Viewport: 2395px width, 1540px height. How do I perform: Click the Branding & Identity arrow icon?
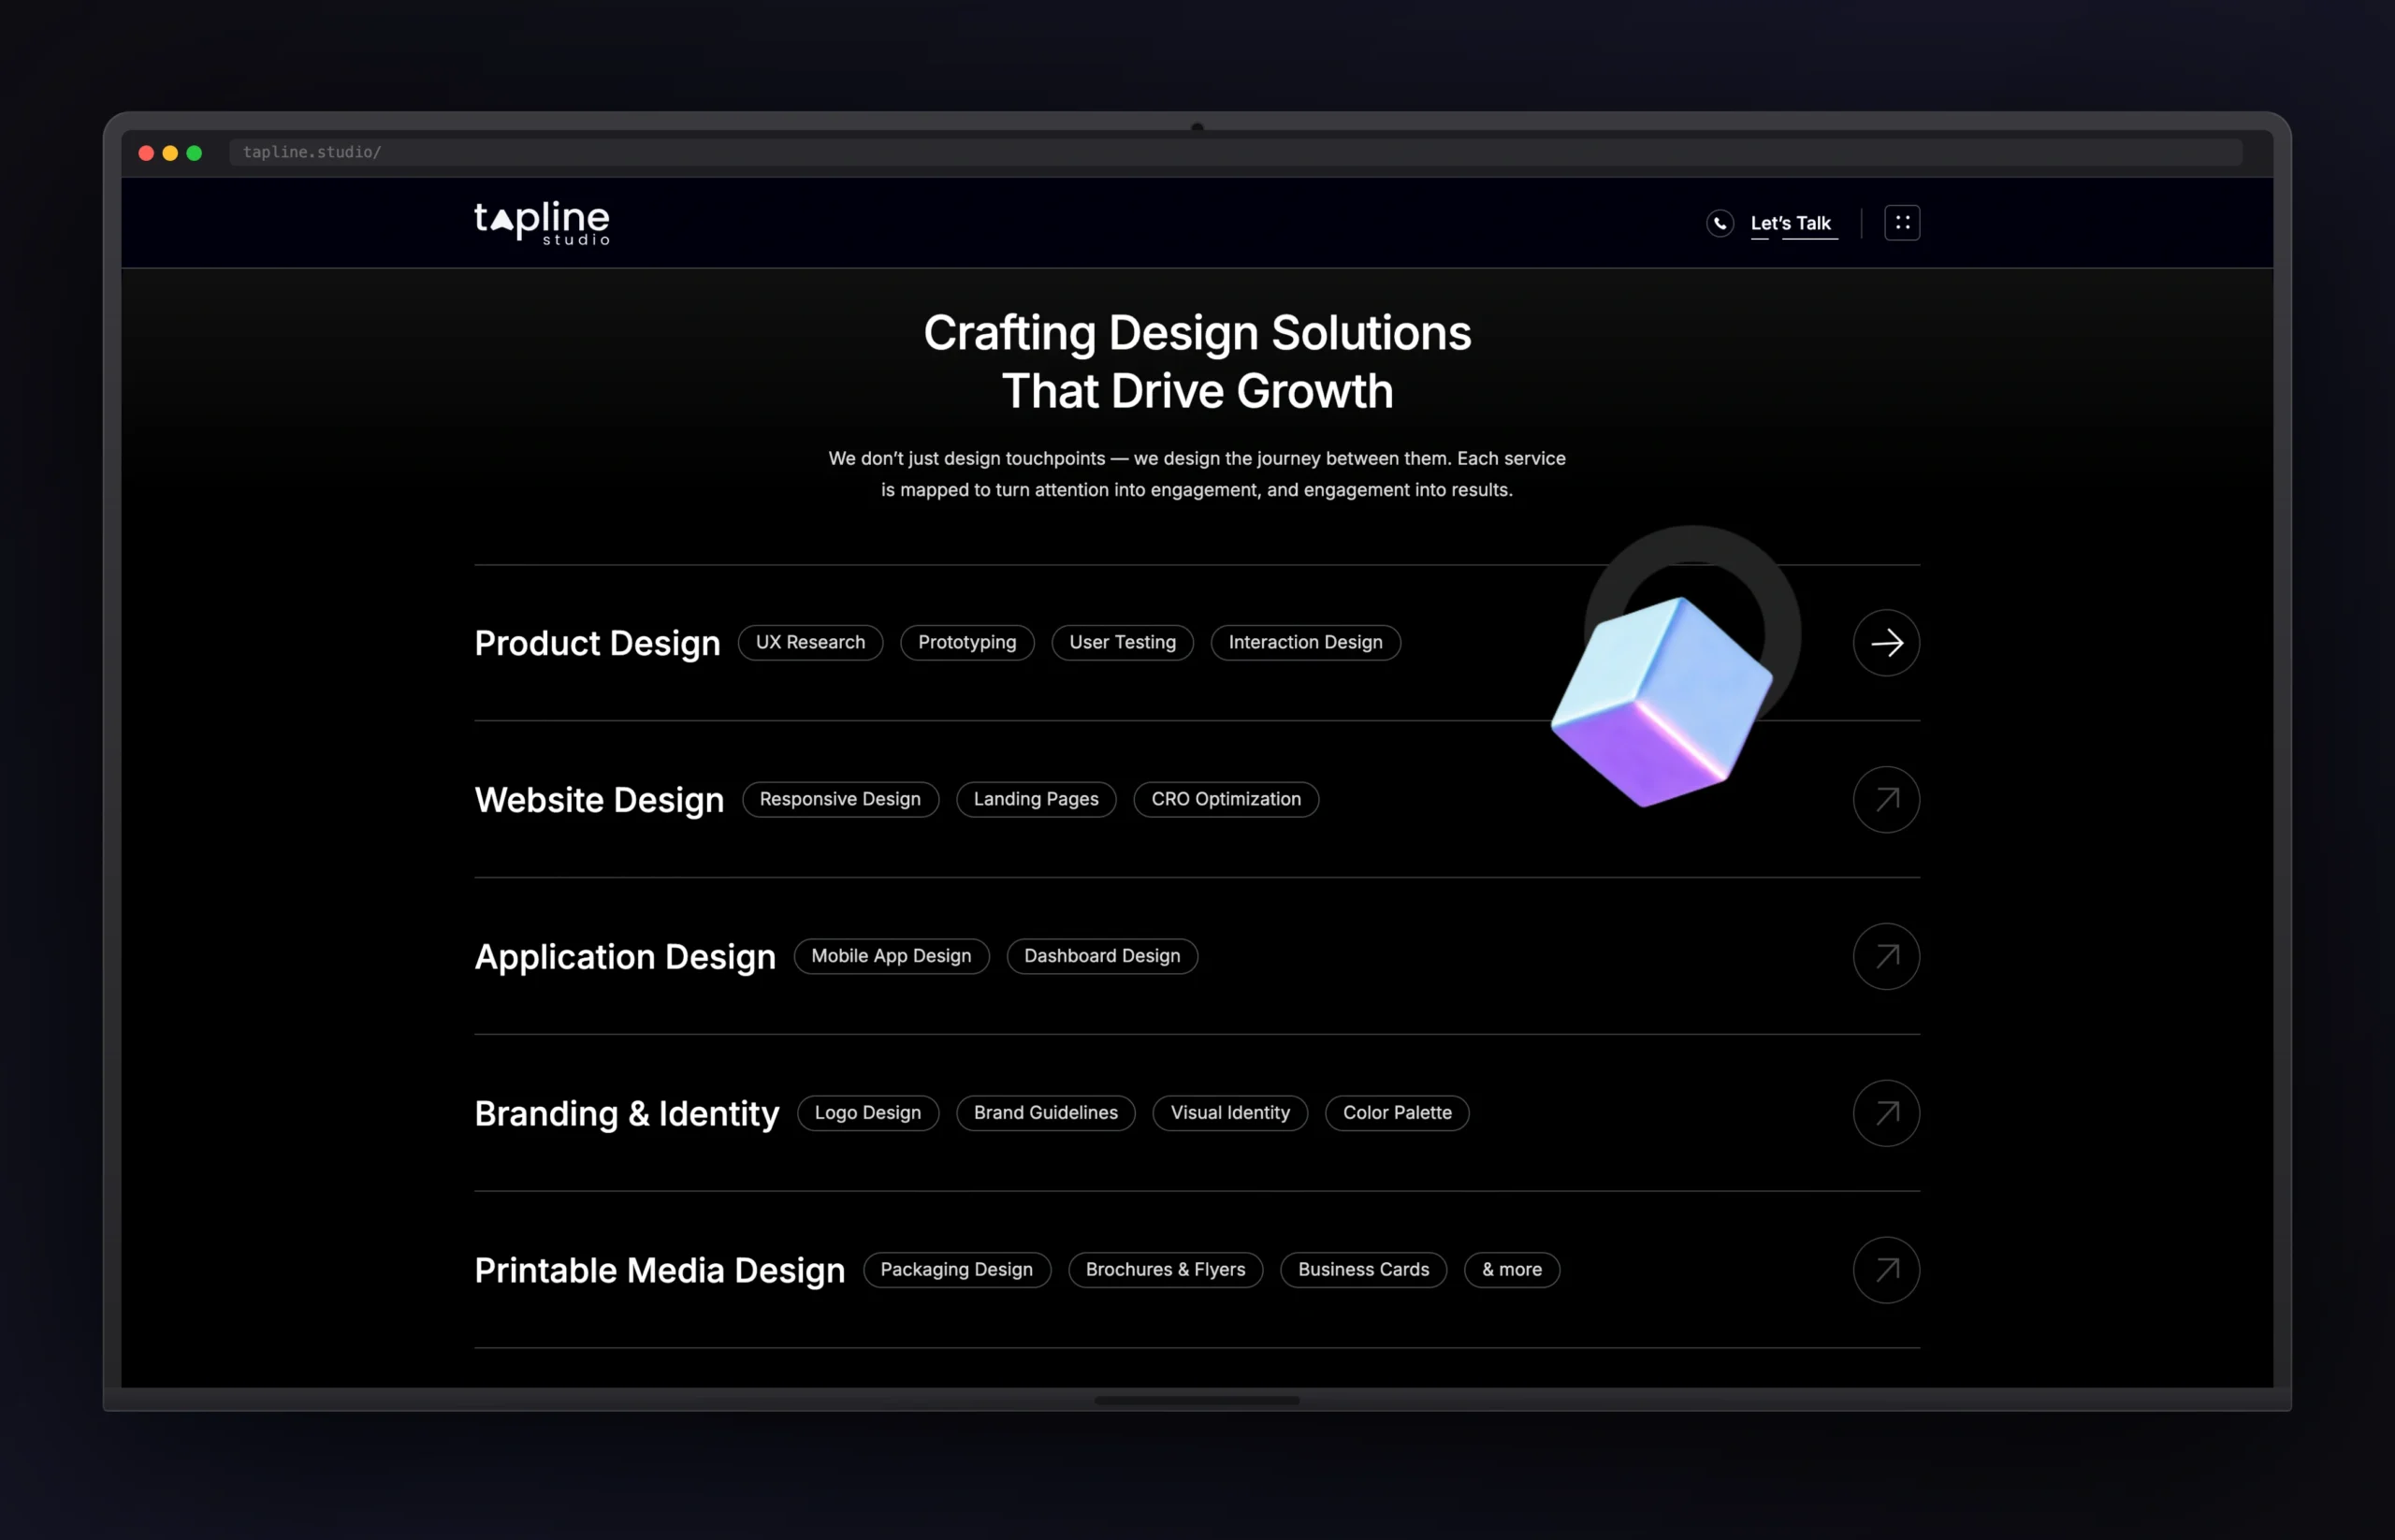point(1886,1113)
